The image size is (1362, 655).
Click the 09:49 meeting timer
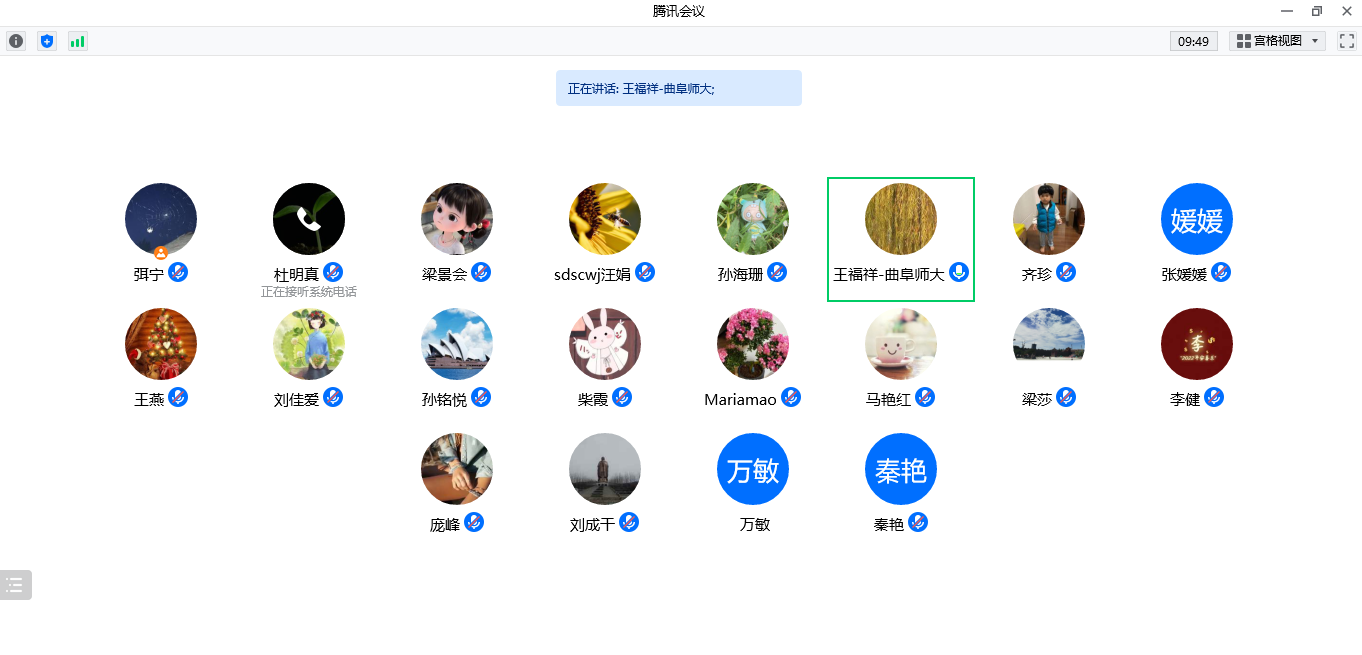(x=1194, y=41)
